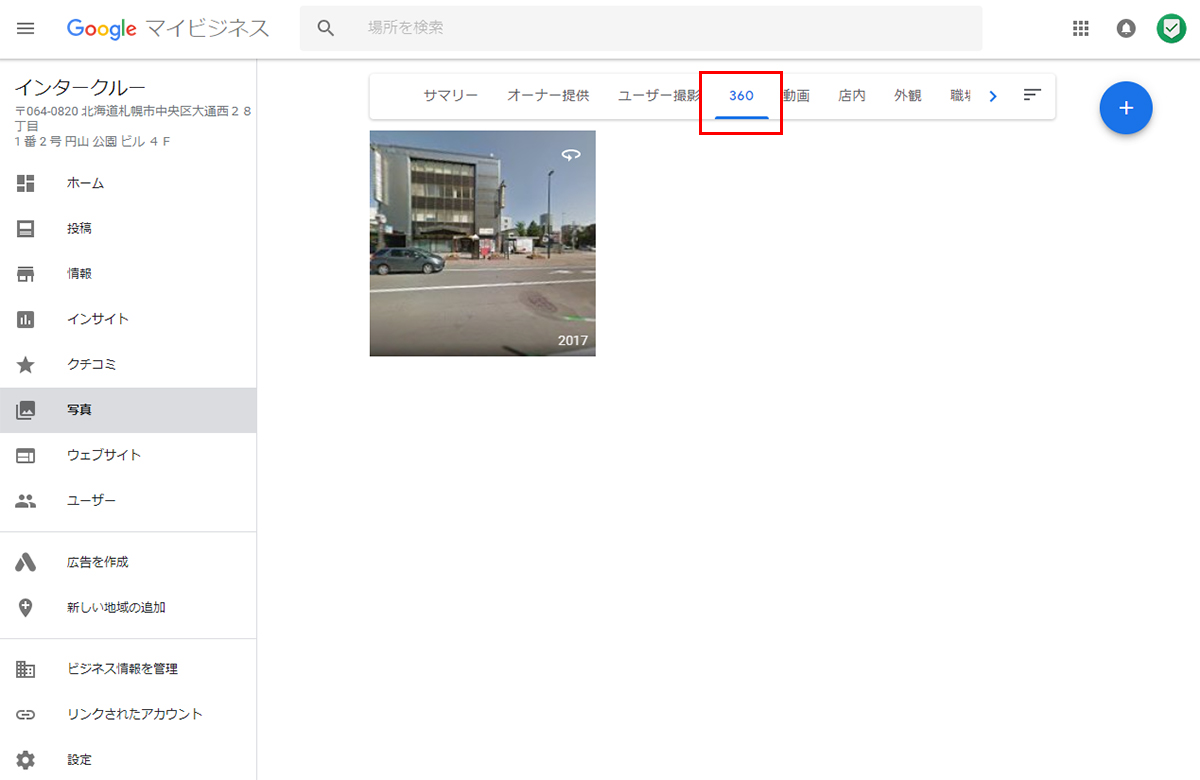Click the インタークルー business name
This screenshot has width=1200, height=780.
80,87
